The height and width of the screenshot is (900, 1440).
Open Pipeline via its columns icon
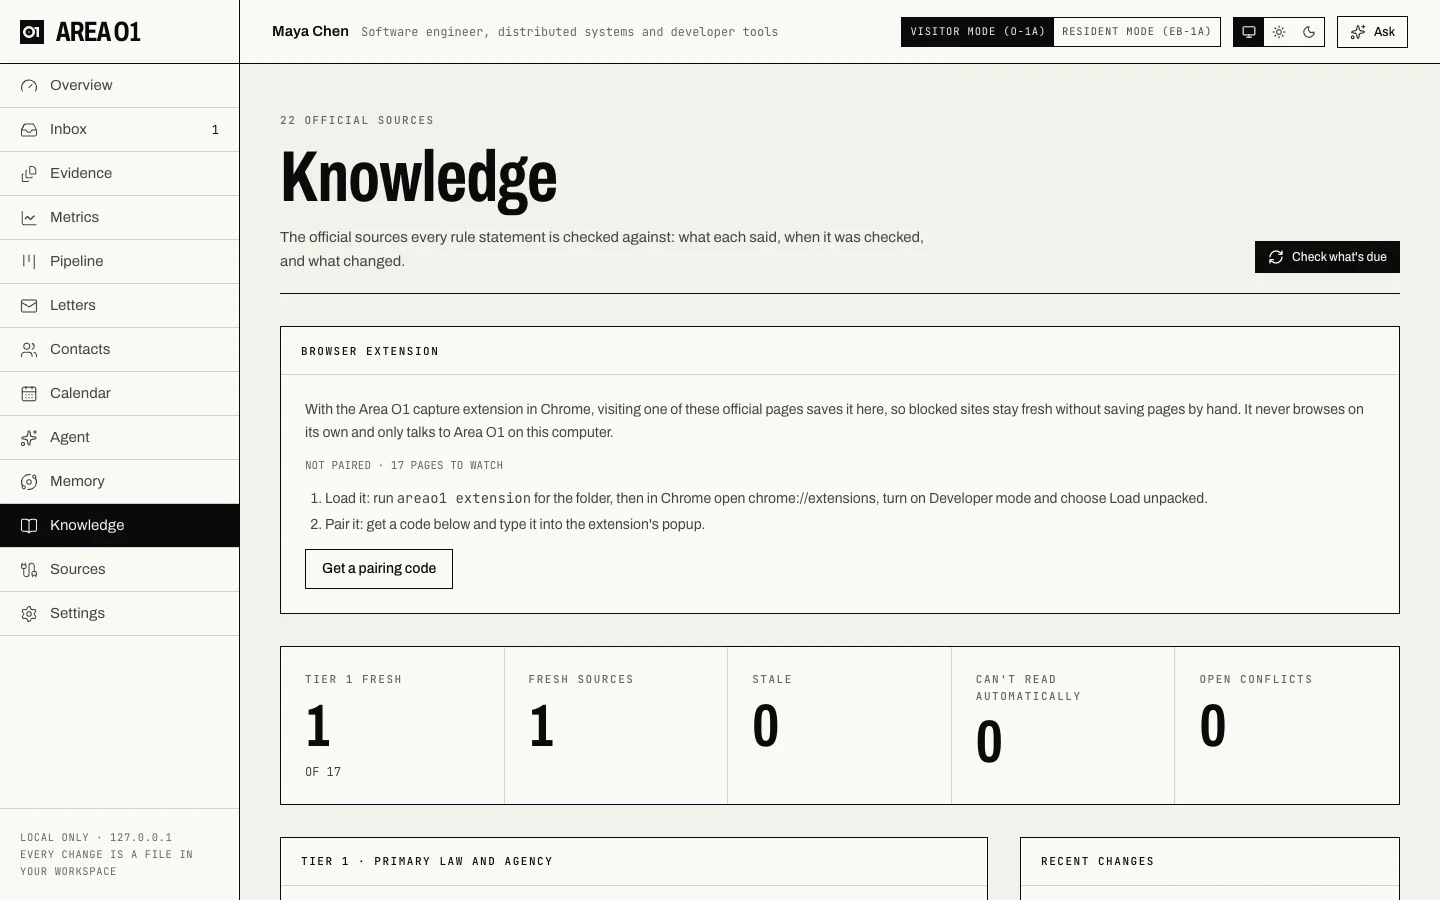coord(29,262)
